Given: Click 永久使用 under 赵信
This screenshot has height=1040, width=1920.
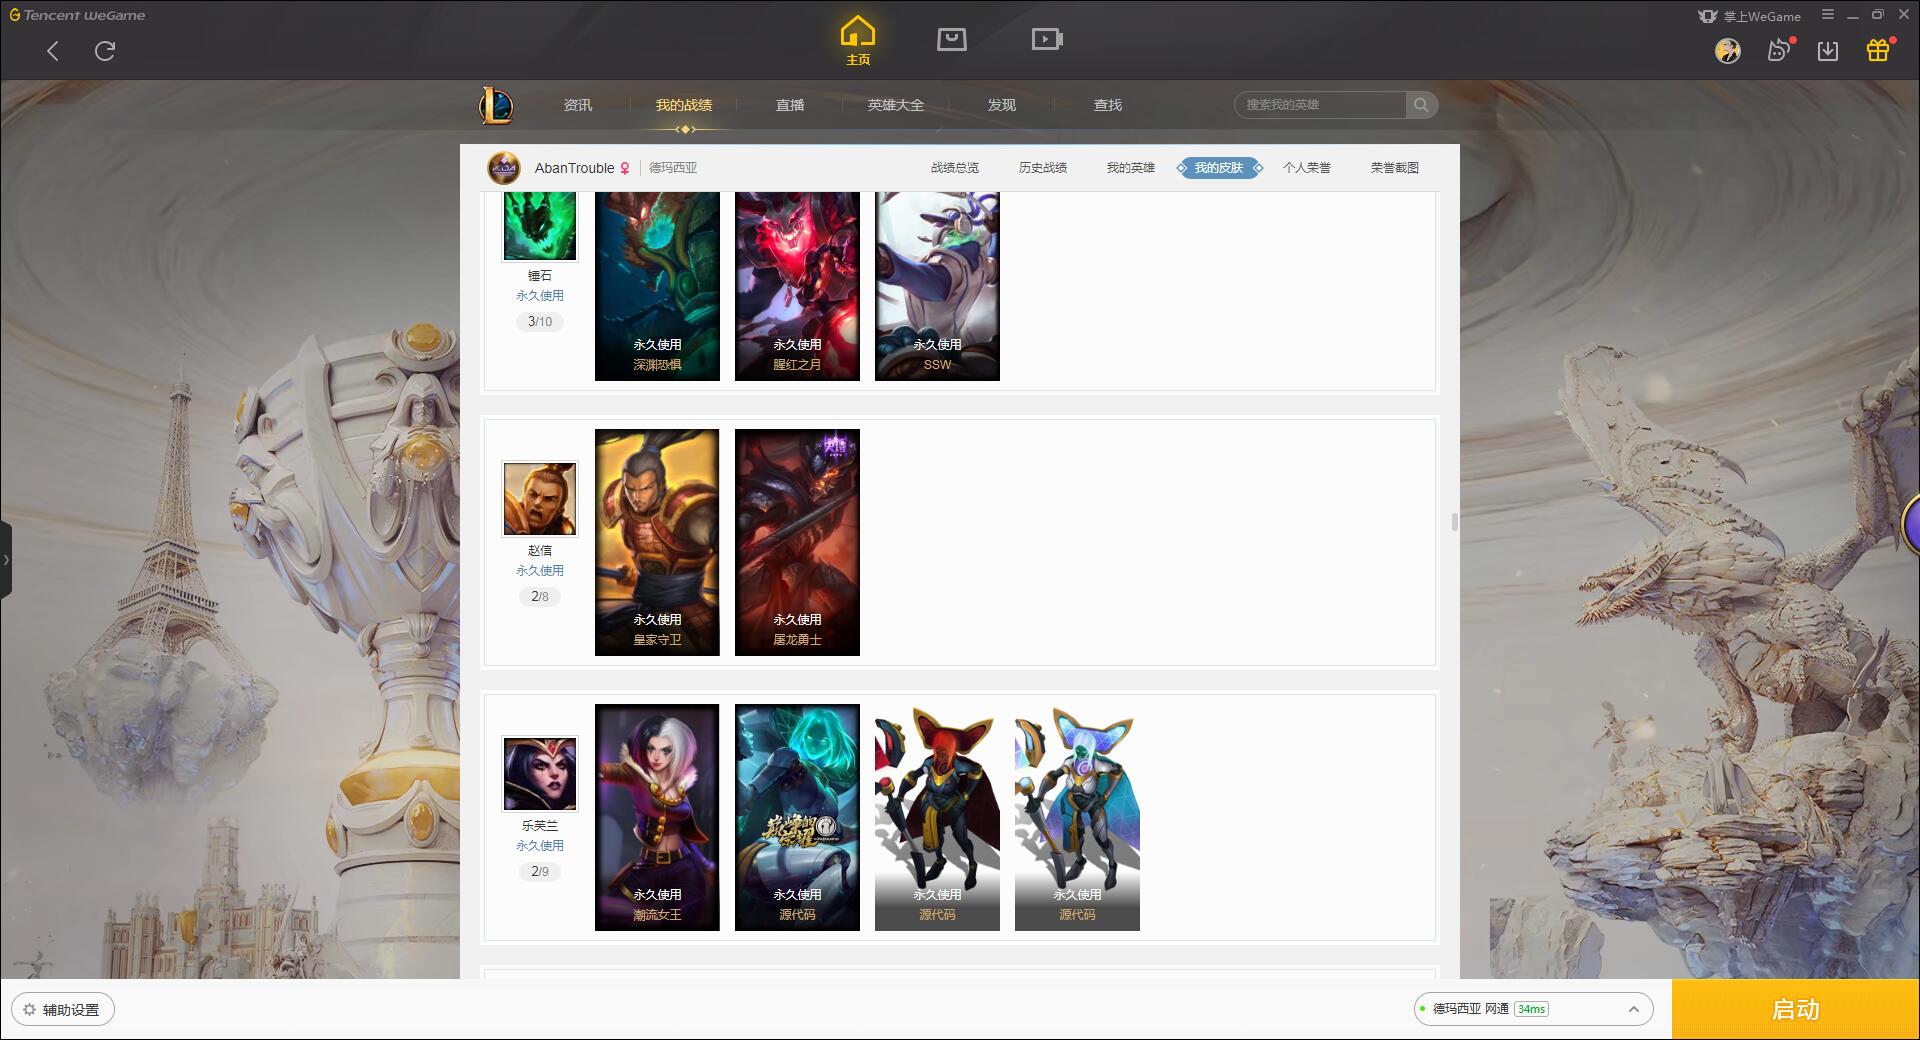Looking at the screenshot, I should [x=540, y=571].
